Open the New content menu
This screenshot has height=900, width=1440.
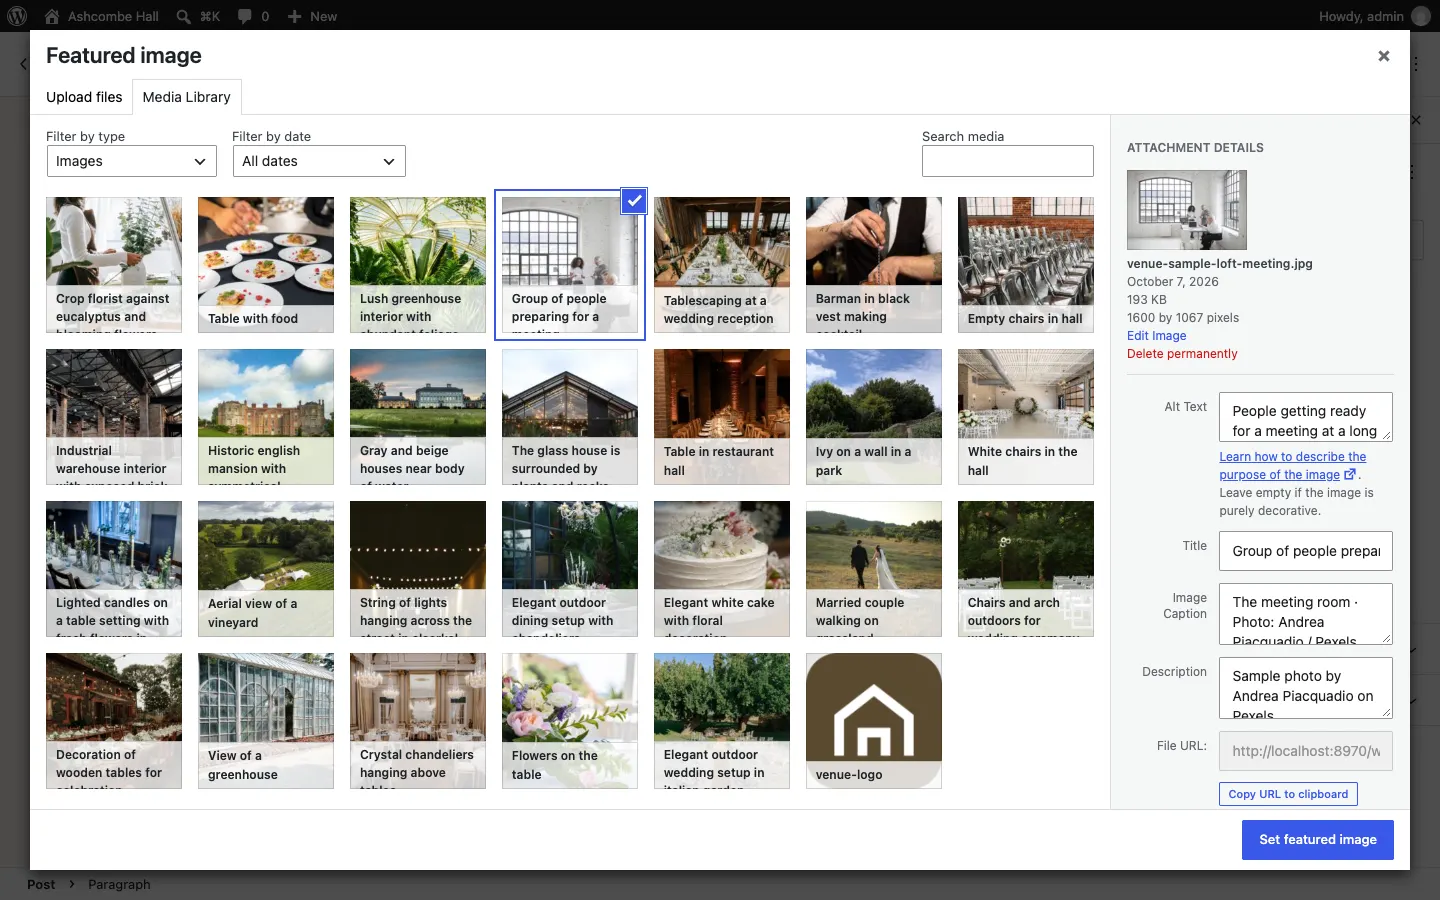tap(312, 16)
